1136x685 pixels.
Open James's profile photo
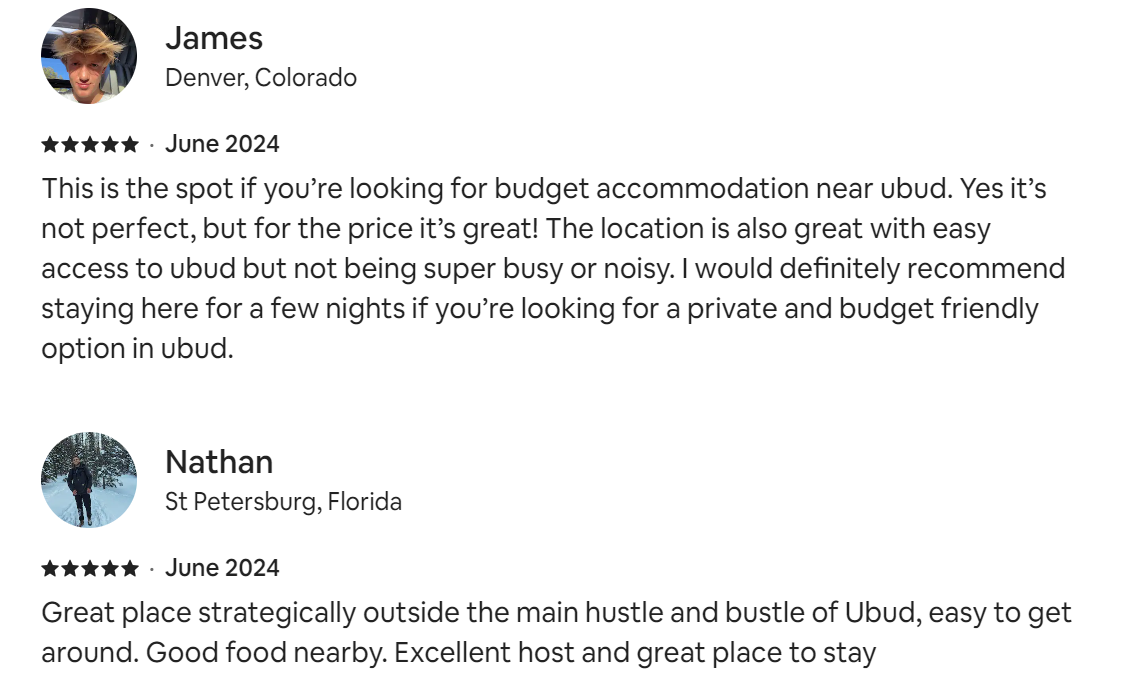click(x=89, y=57)
